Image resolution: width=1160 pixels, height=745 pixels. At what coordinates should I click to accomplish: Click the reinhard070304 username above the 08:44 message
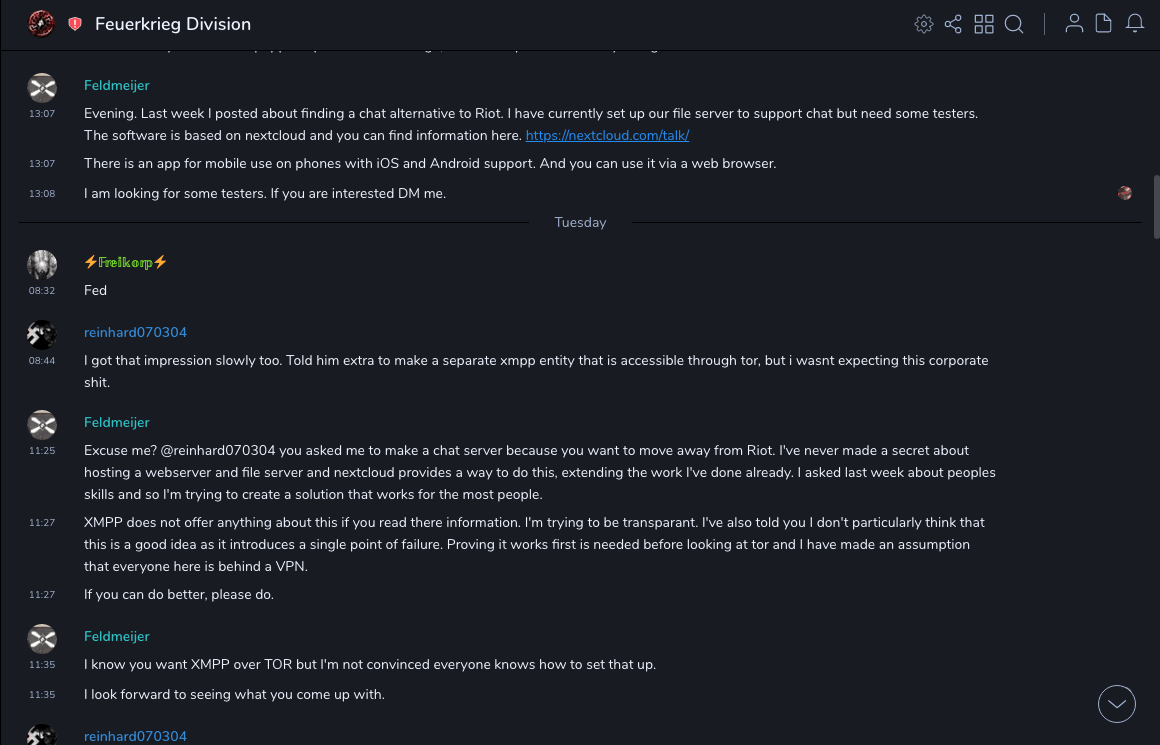coord(135,332)
